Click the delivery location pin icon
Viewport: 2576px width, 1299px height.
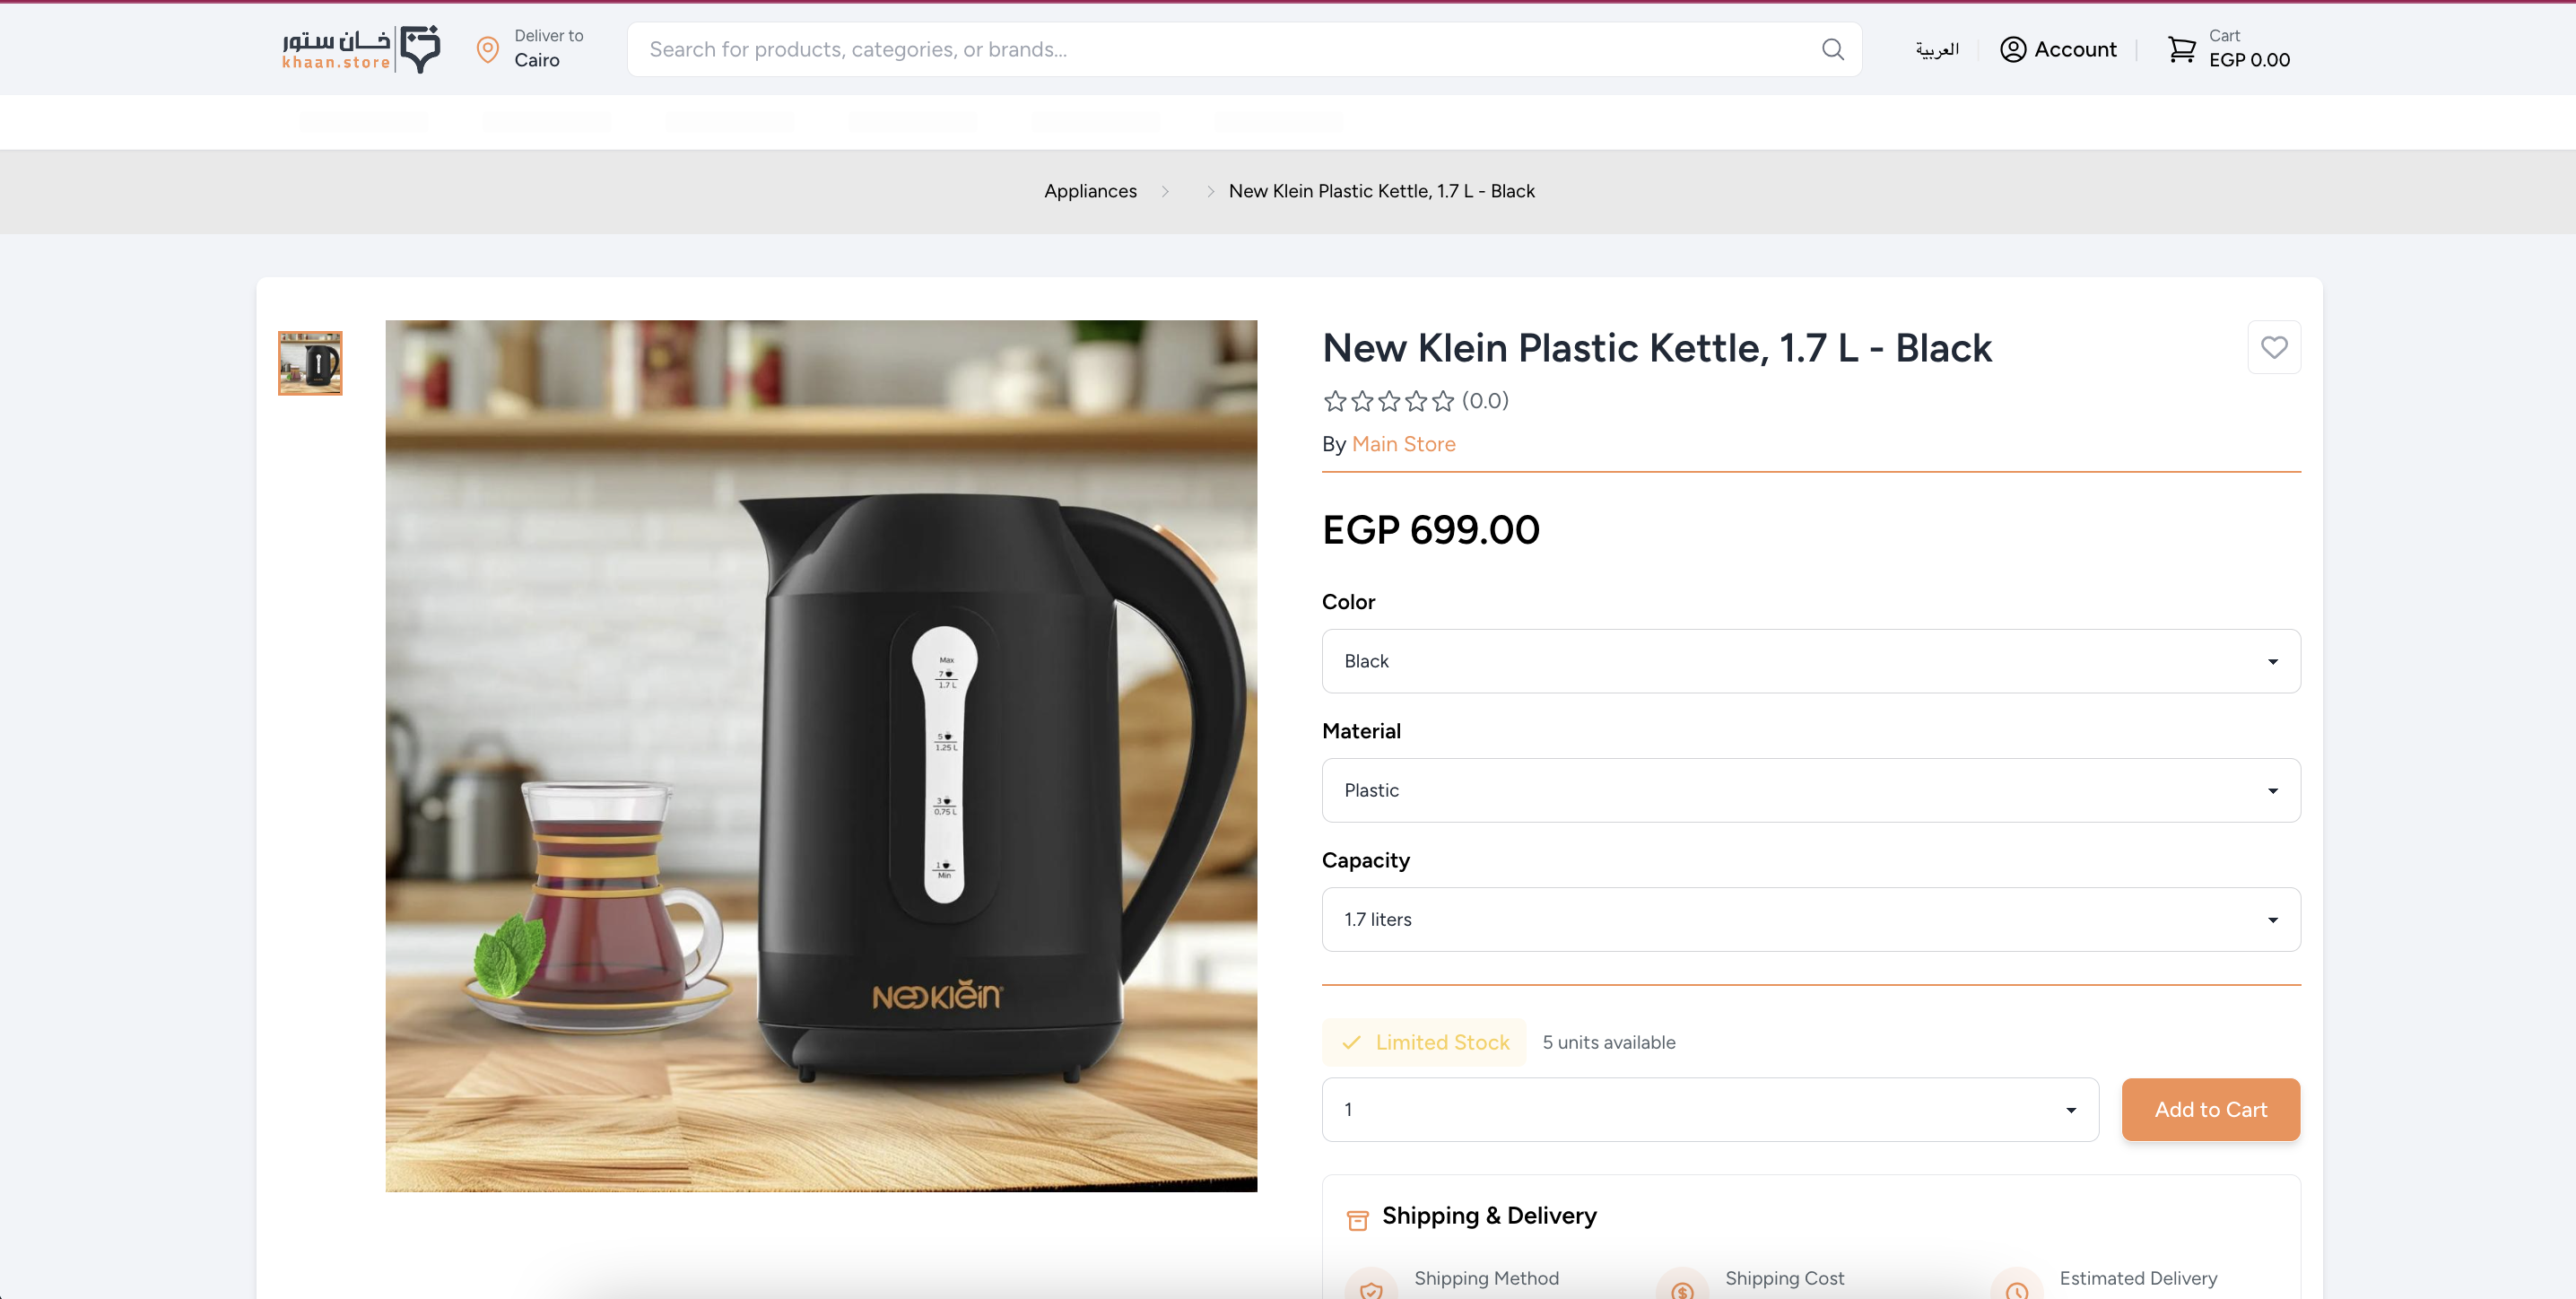click(x=487, y=49)
